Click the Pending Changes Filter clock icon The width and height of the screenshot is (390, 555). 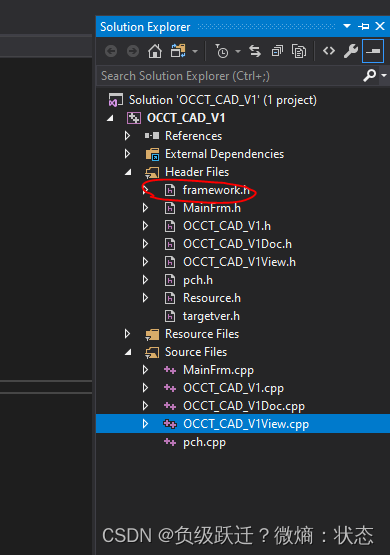[x=222, y=51]
